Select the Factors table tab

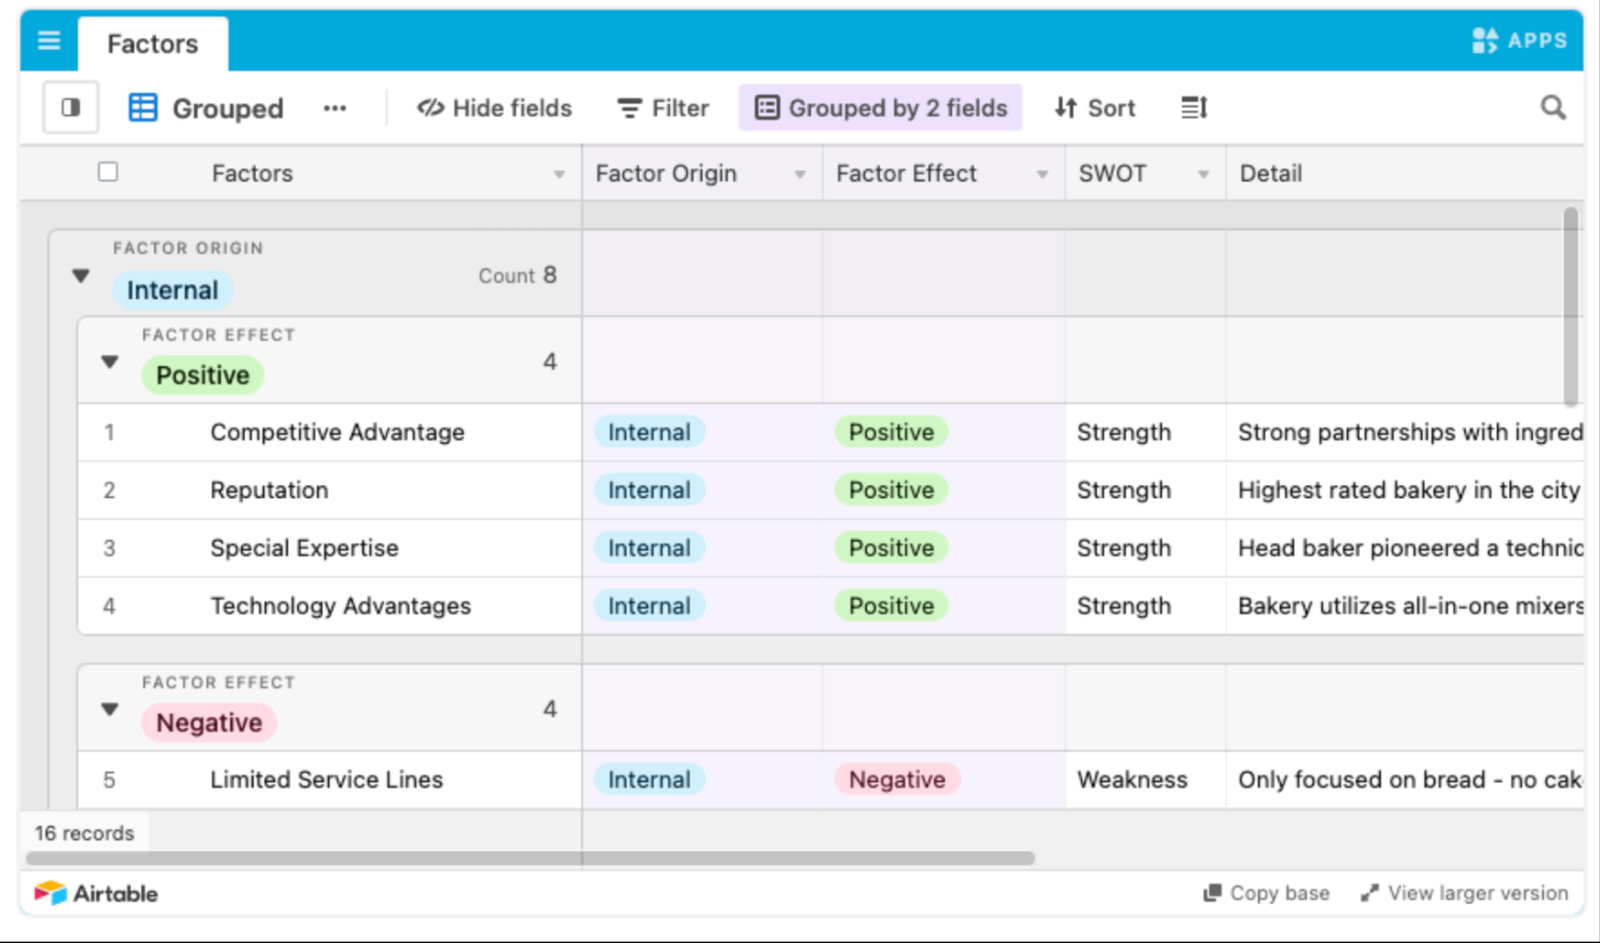[x=153, y=44]
